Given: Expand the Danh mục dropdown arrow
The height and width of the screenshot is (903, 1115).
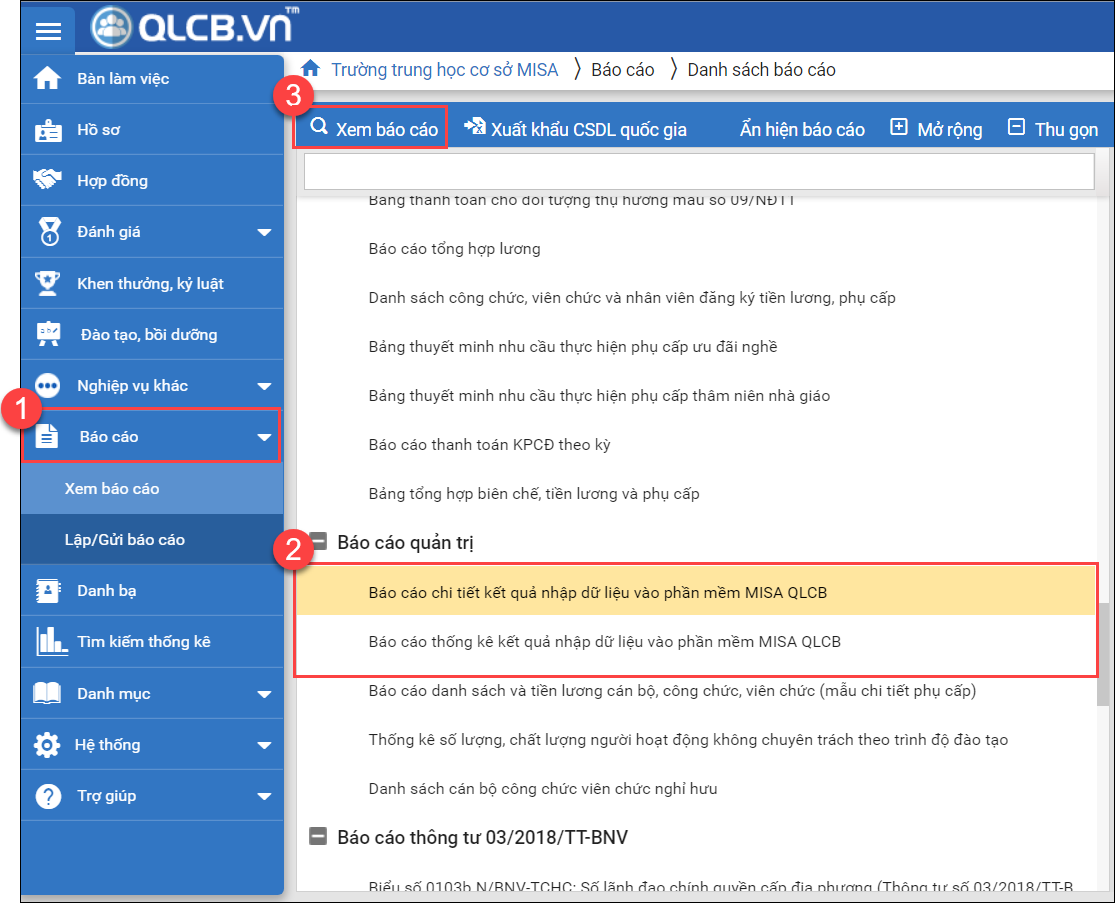Looking at the screenshot, I should coord(264,694).
